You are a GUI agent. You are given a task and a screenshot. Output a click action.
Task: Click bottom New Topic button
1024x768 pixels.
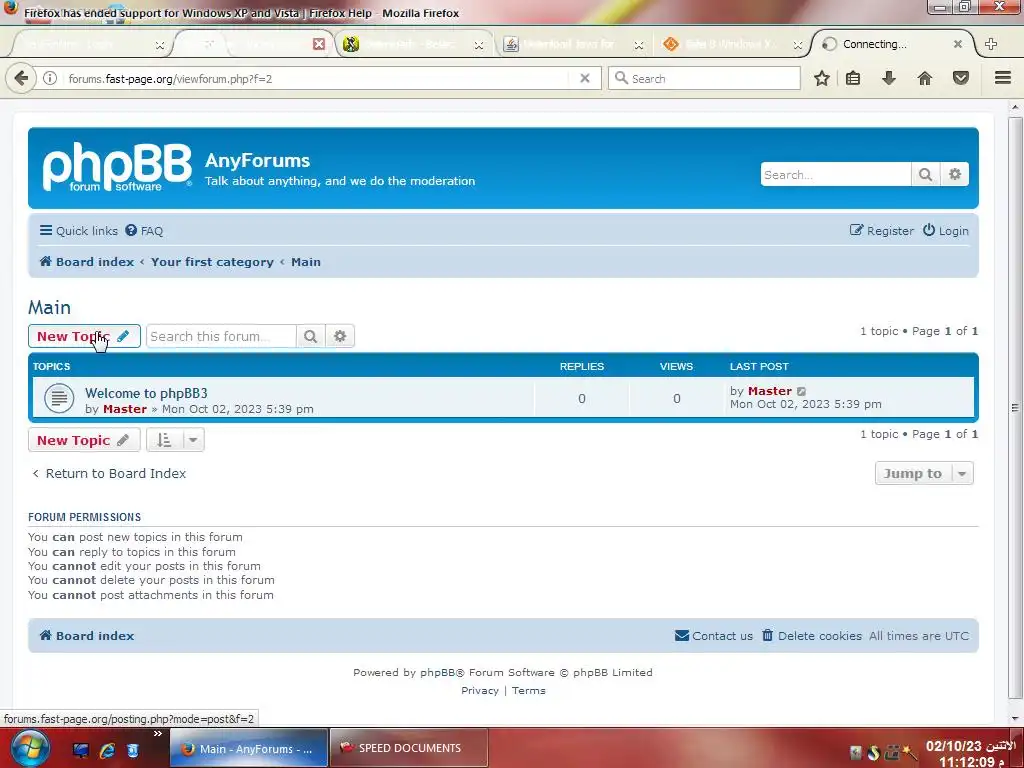pos(84,440)
